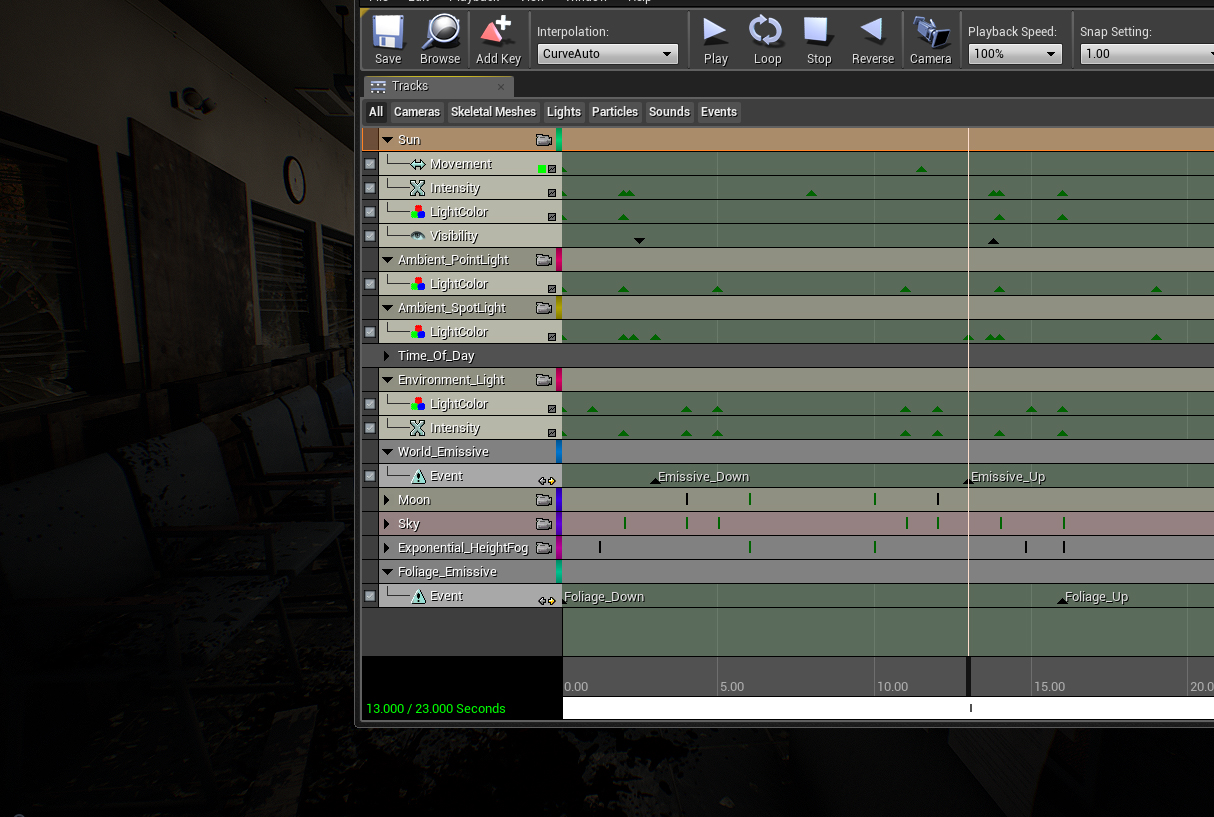Select the Skeletal Meshes filter tab
1214x817 pixels.
[493, 112]
